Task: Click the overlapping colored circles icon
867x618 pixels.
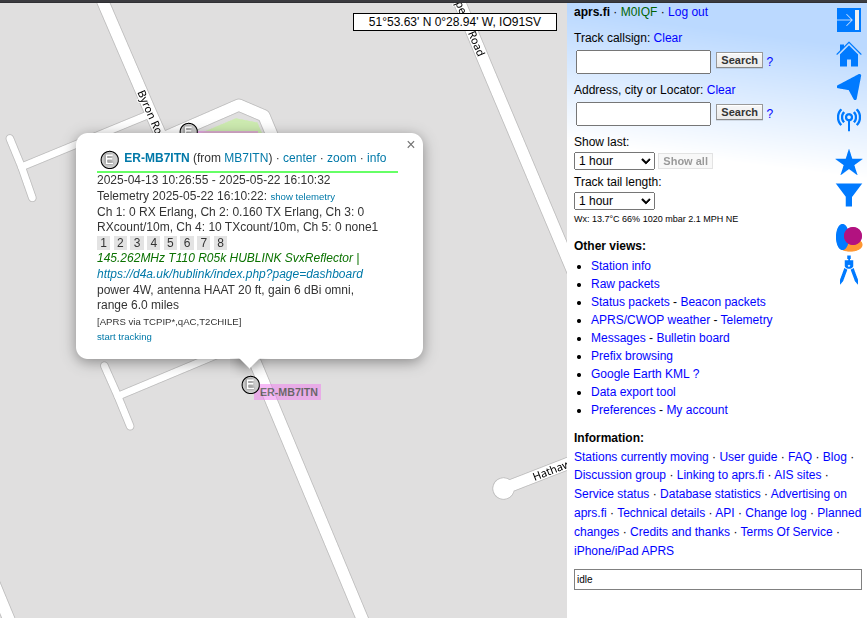Action: pos(848,237)
